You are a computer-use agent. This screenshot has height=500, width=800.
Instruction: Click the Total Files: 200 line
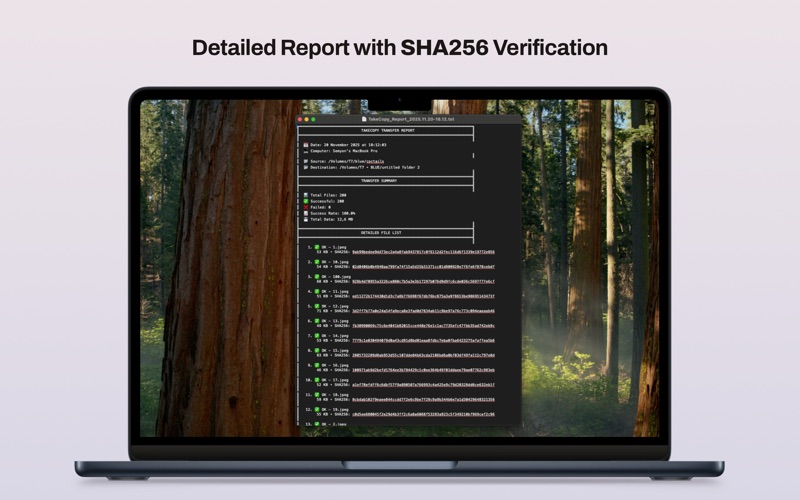[x=328, y=195]
